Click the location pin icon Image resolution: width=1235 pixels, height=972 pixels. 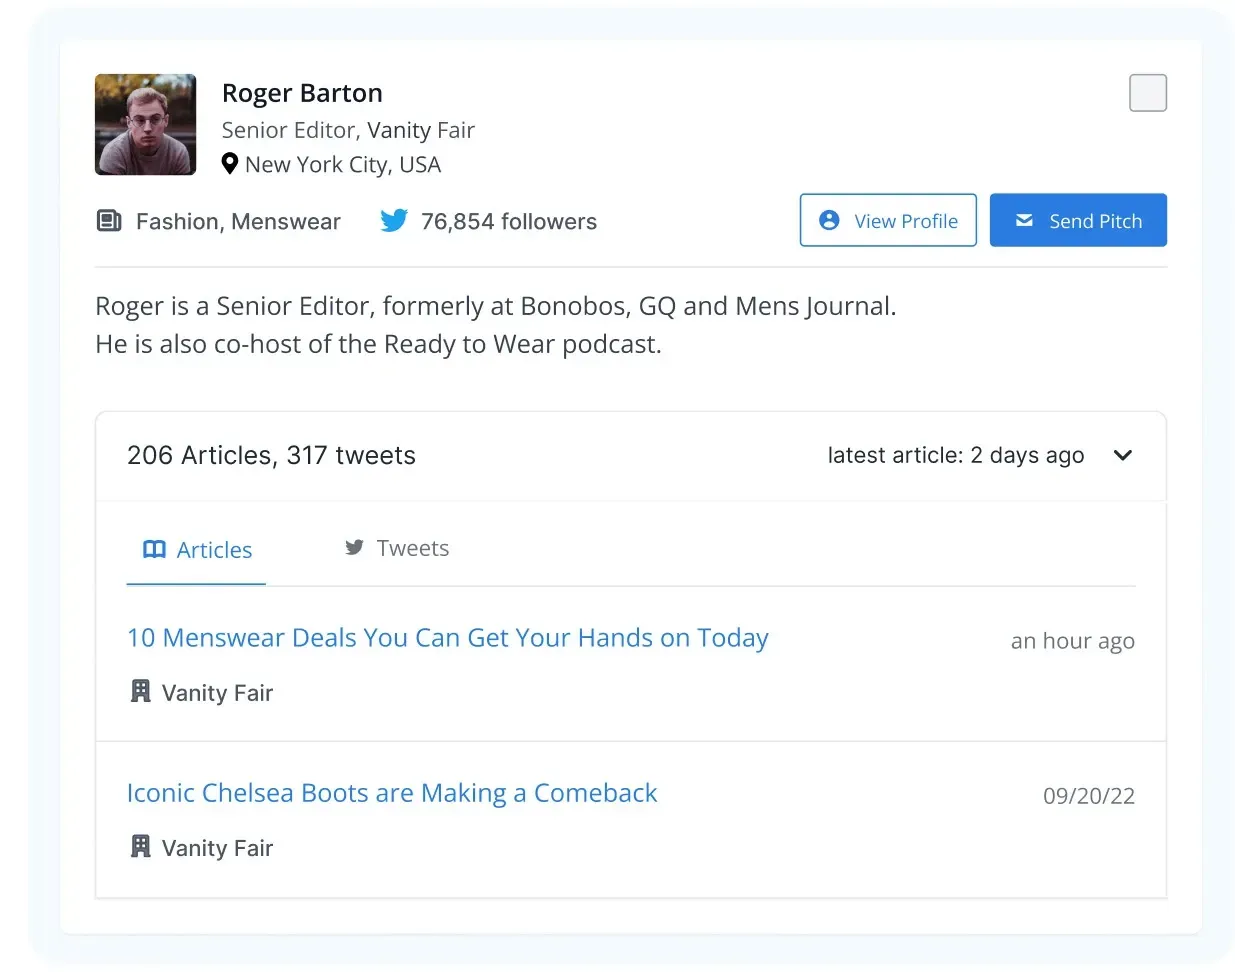click(230, 164)
